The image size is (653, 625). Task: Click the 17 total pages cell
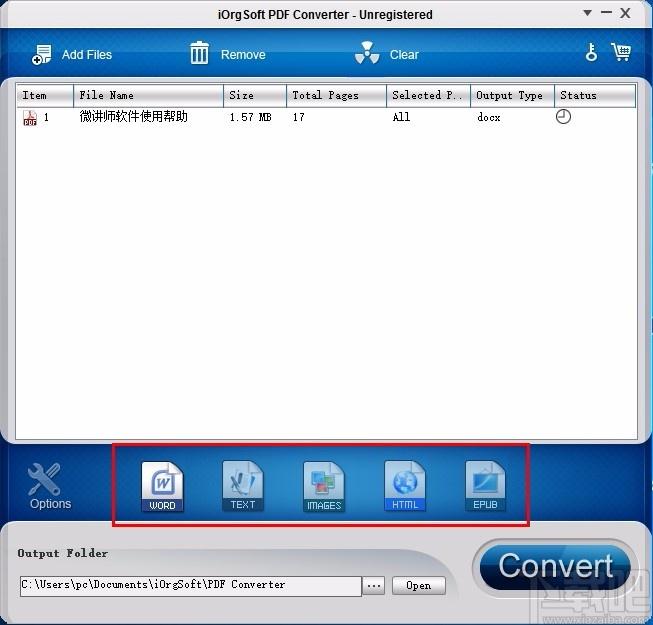coord(298,117)
